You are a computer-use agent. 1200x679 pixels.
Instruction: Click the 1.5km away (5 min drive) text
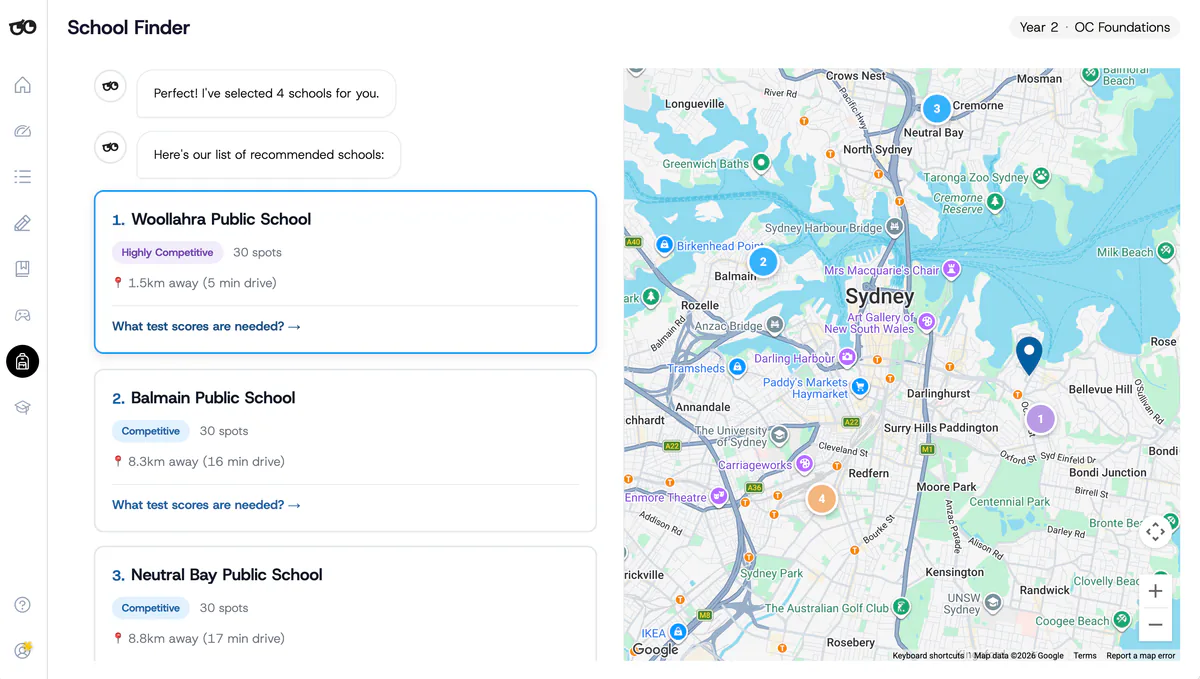[202, 283]
